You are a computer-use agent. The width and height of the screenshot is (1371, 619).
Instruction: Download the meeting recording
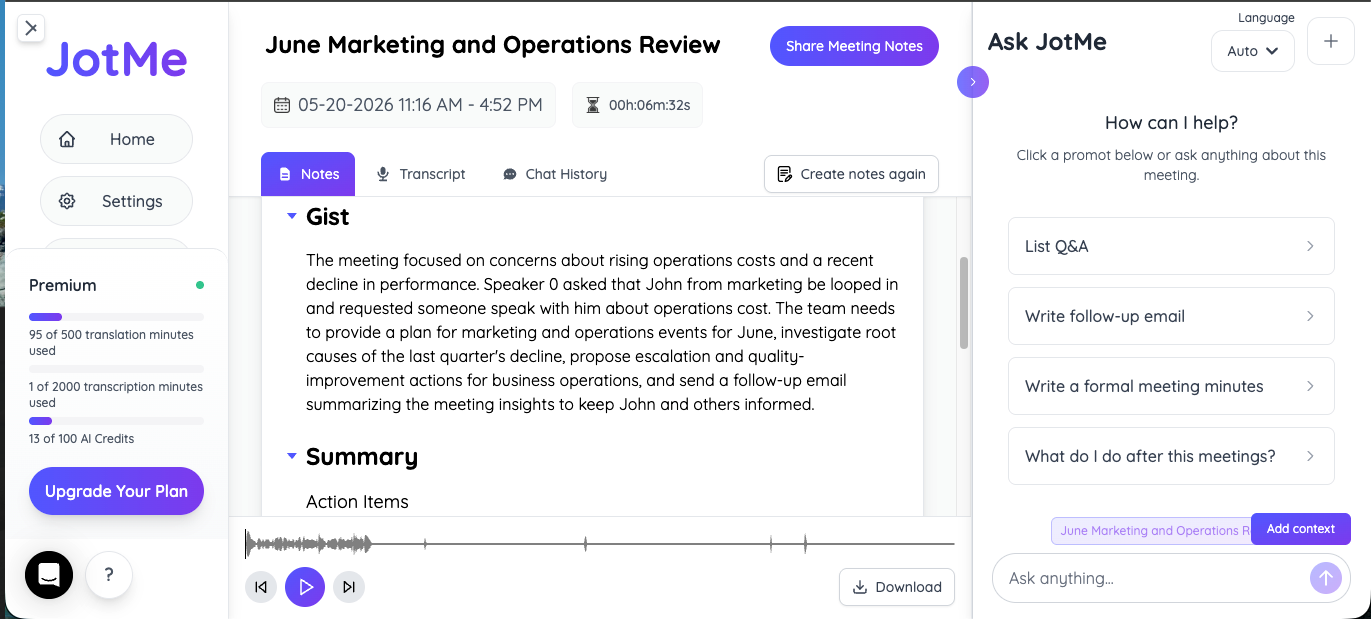pyautogui.click(x=897, y=587)
